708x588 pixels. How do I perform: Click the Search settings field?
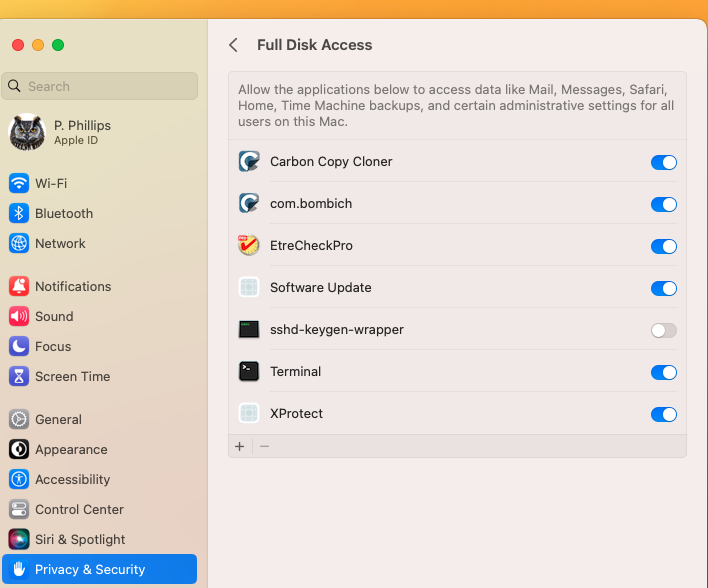100,86
